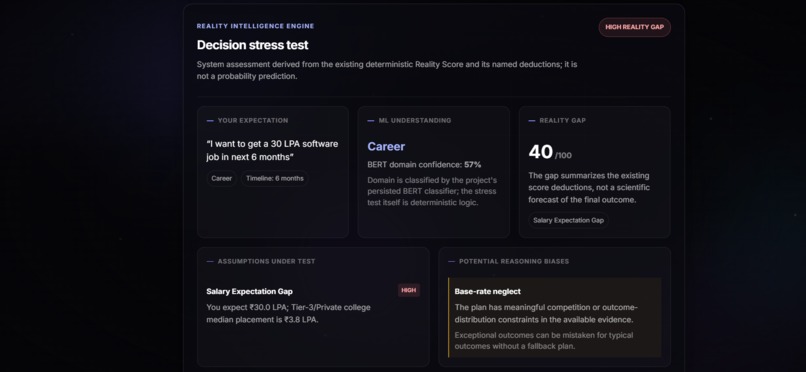
Task: Click the REALITY INTELLIGENCE ENGINE label
Action: pyautogui.click(x=255, y=26)
